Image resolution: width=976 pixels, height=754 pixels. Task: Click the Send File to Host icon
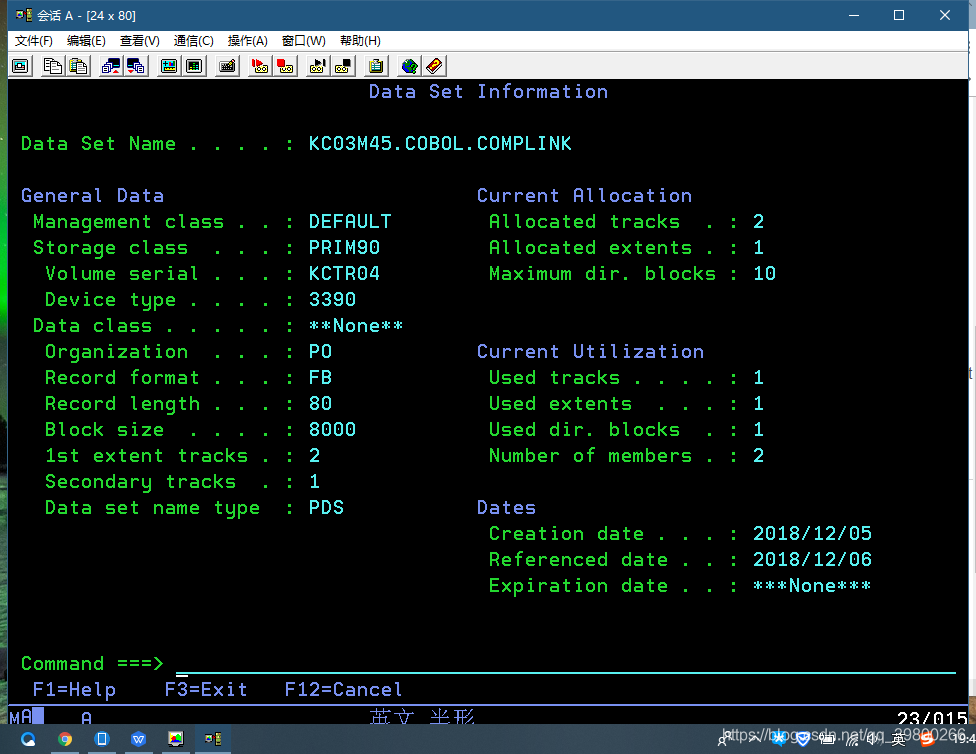(x=111, y=66)
